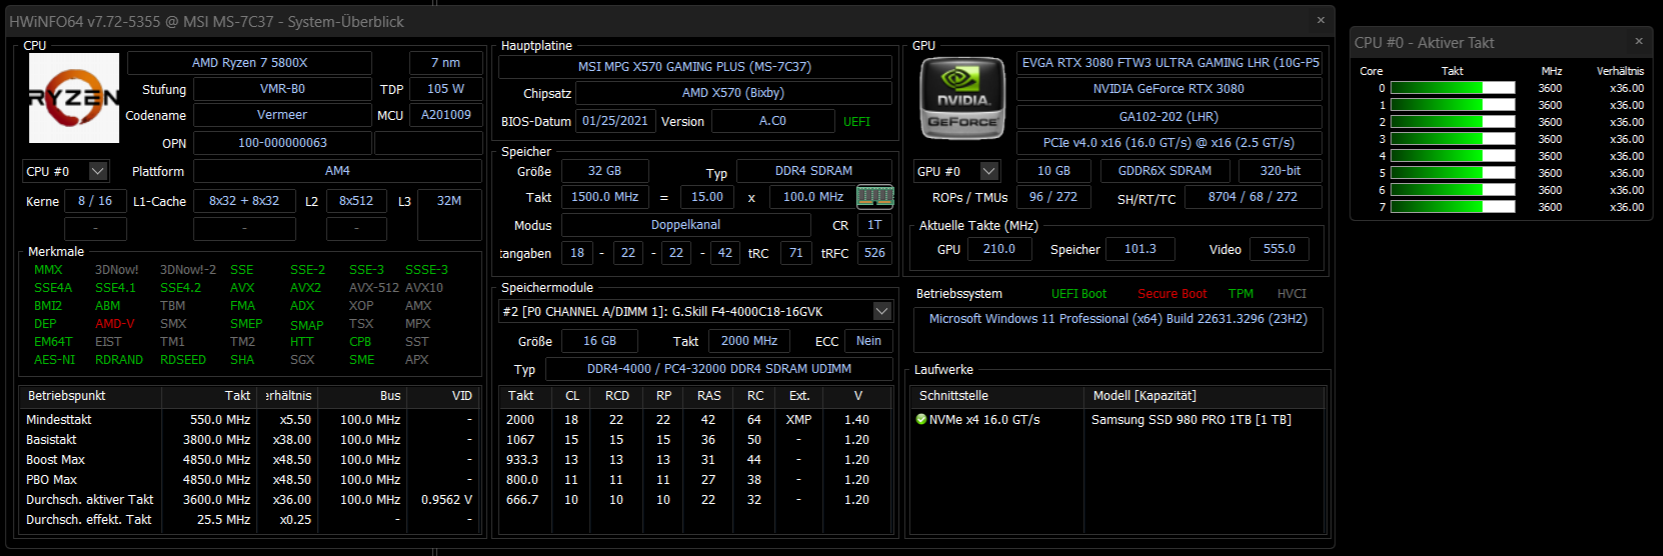Image resolution: width=1663 pixels, height=556 pixels.
Task: Click the Samsung SSD 980 PRO 1TB drive entry
Action: [x=1191, y=420]
